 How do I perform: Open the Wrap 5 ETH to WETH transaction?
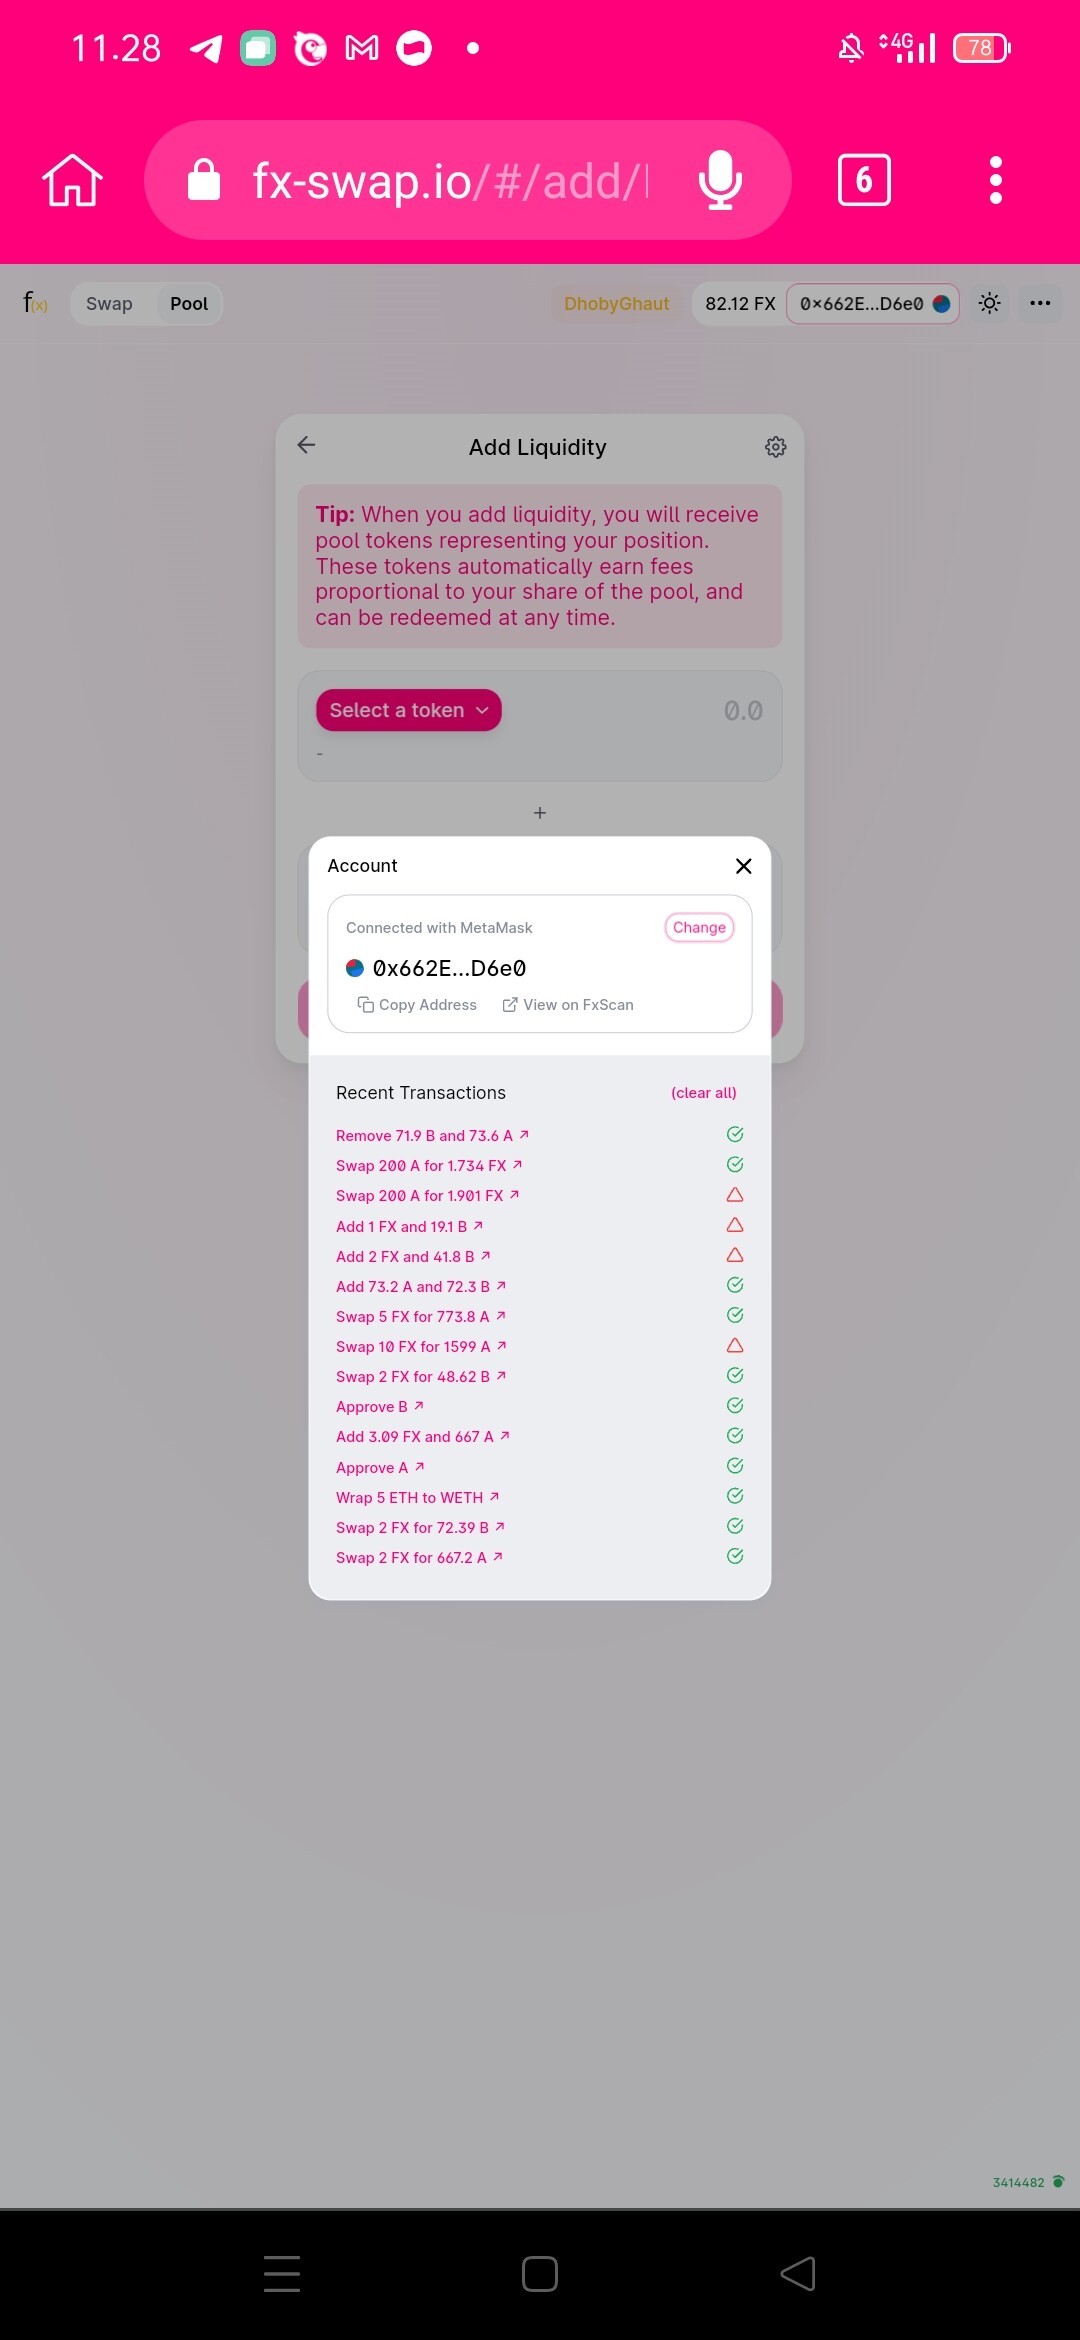tap(418, 1498)
